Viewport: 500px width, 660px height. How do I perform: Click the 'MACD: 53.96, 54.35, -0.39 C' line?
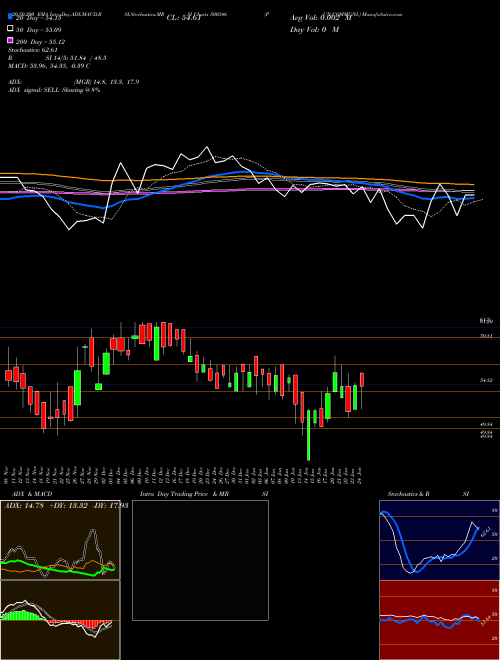coord(49,66)
